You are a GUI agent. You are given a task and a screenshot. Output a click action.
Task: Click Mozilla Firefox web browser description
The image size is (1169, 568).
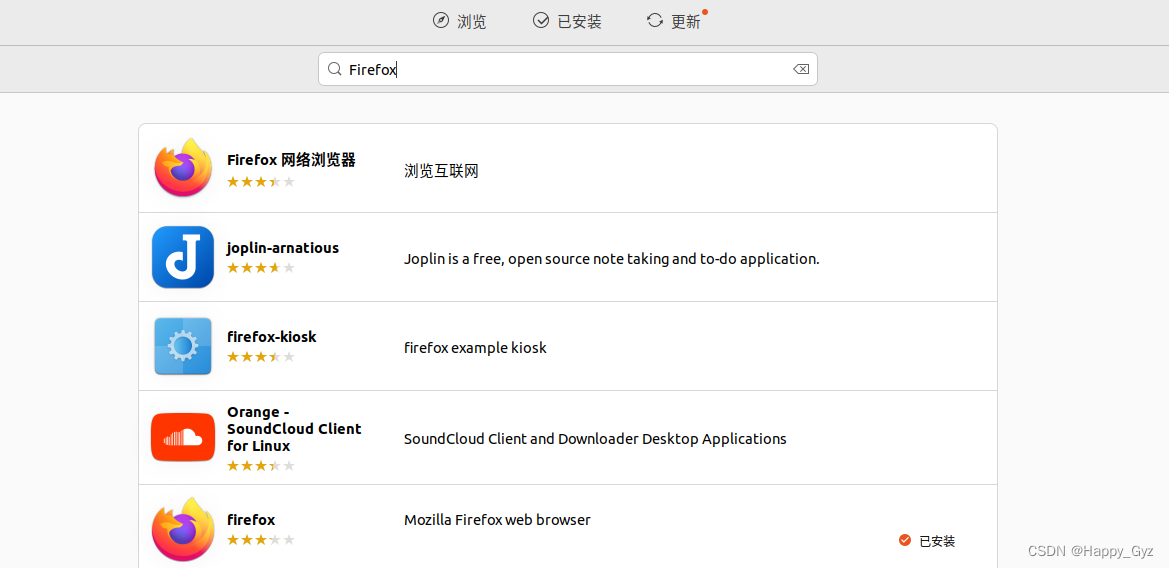click(x=497, y=520)
